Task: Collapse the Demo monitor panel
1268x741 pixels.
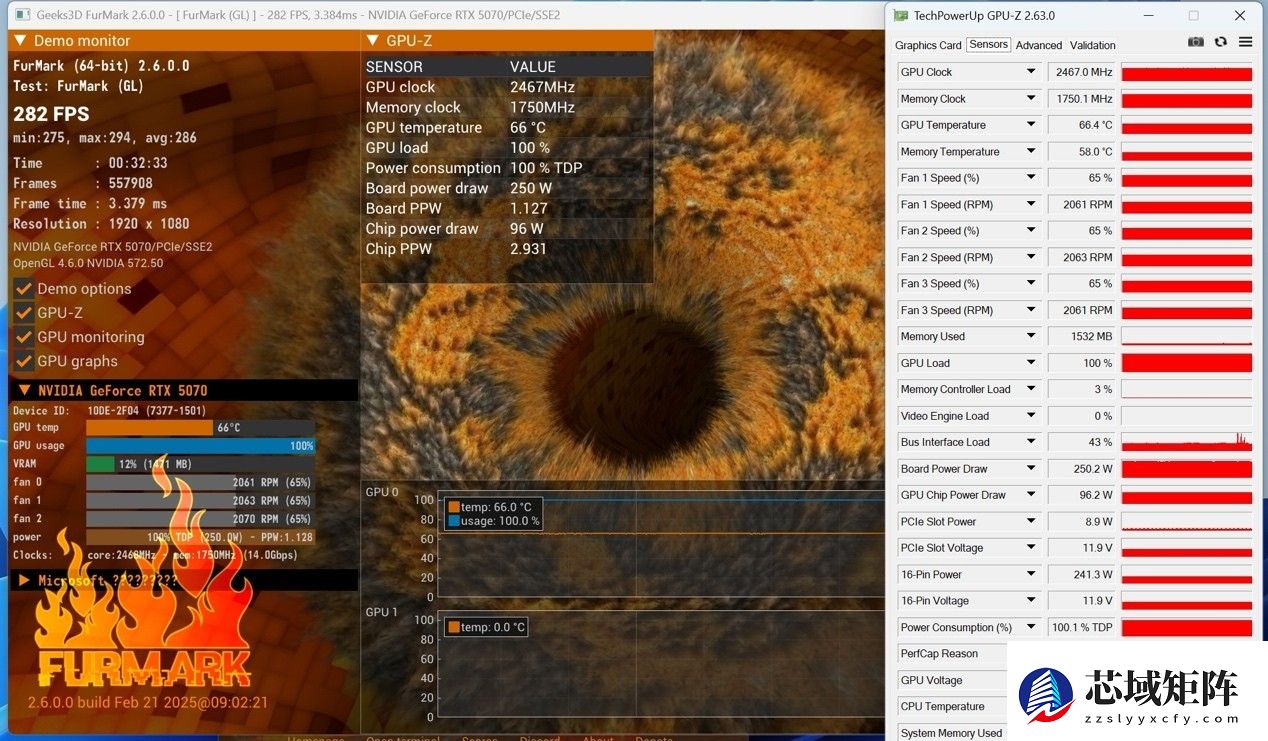Action: coord(20,41)
